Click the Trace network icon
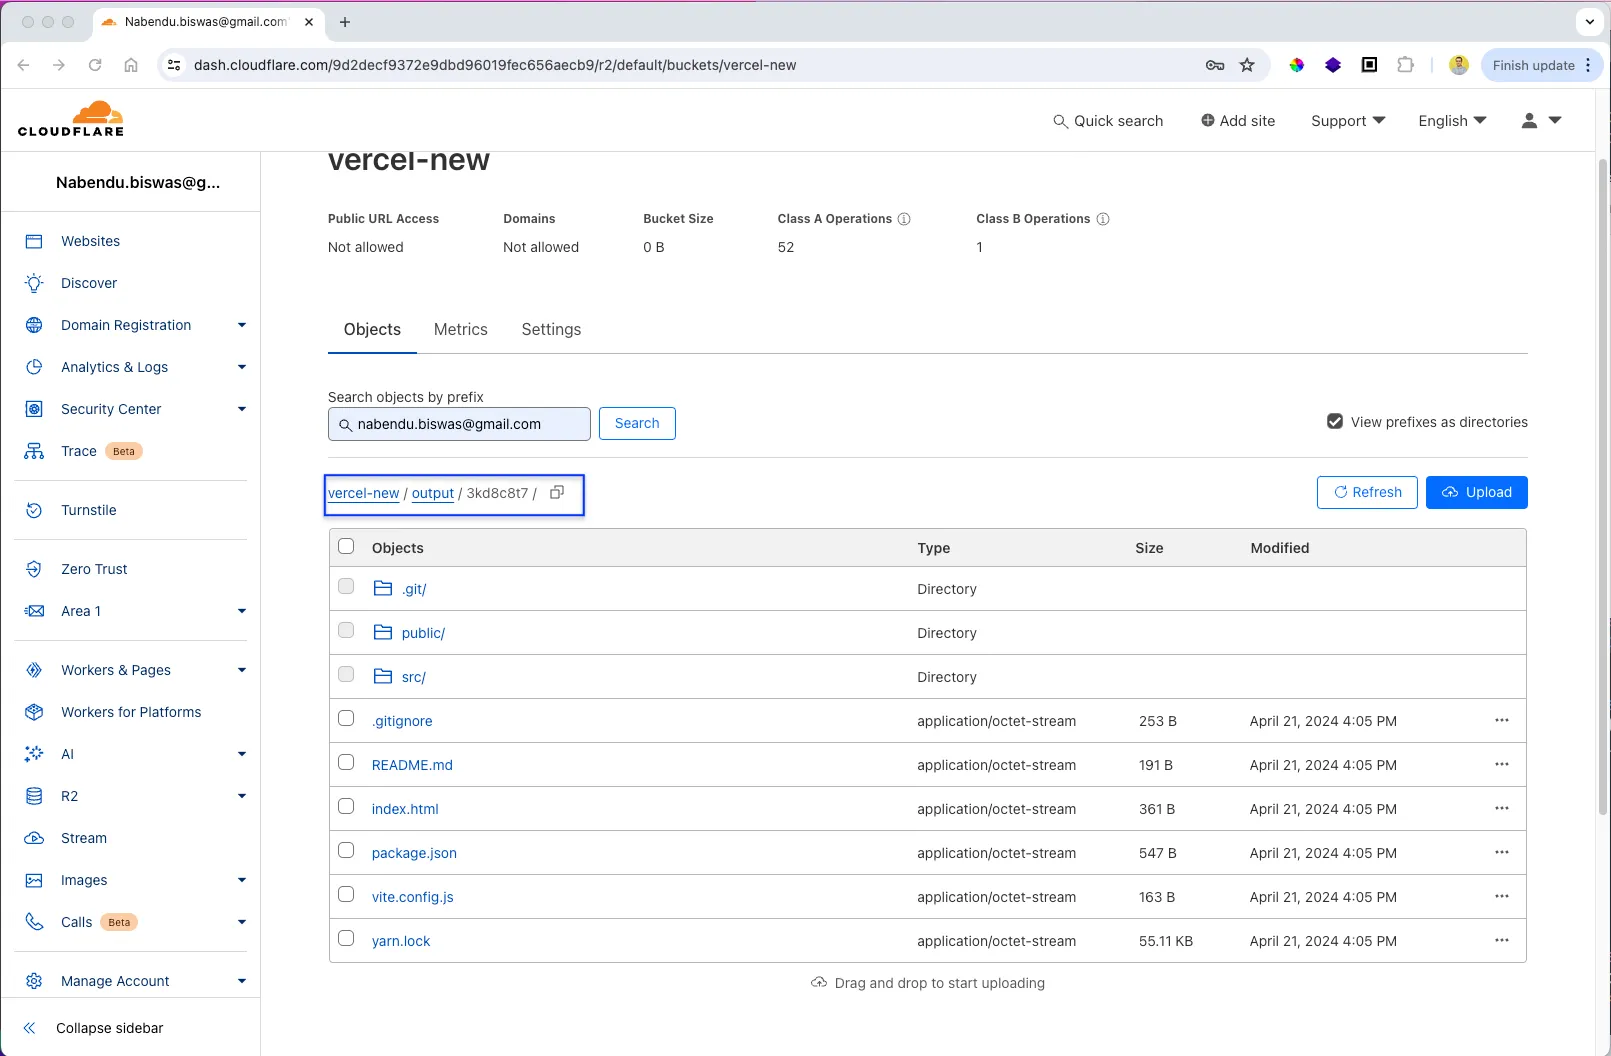The image size is (1611, 1056). click(x=34, y=451)
